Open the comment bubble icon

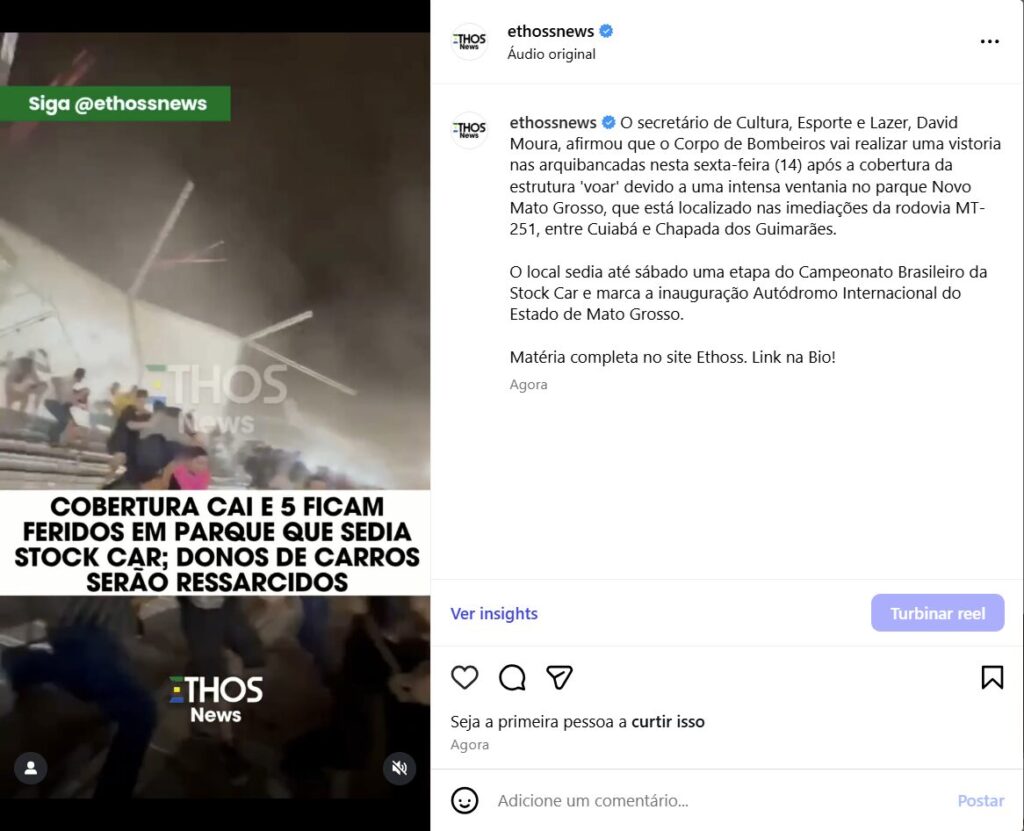[512, 677]
